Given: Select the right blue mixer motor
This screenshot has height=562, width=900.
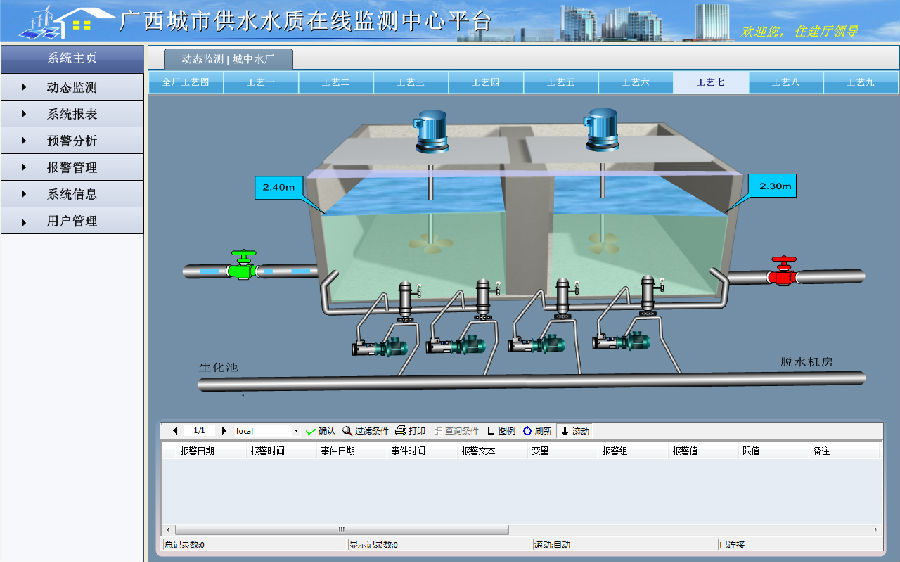Looking at the screenshot, I should point(603,126).
